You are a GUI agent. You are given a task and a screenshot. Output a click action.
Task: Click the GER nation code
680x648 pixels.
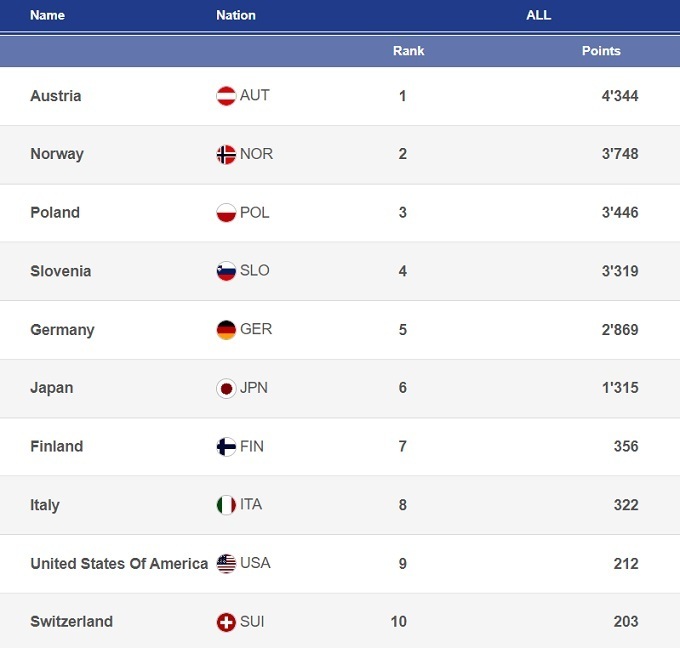[256, 329]
